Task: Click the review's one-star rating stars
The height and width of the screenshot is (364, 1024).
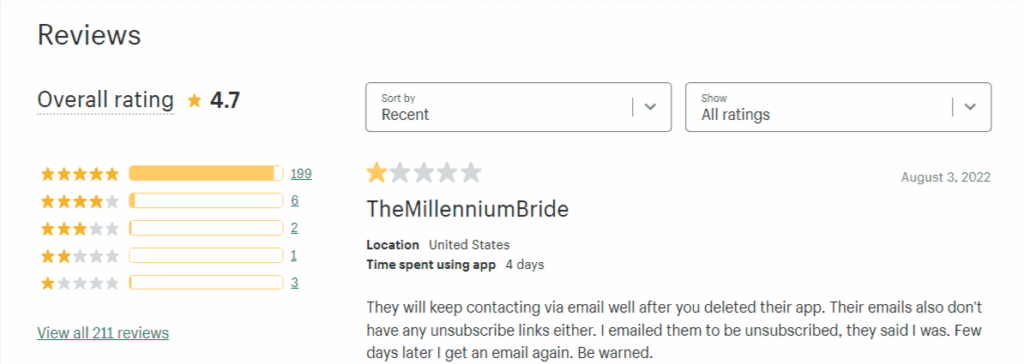Action: pos(423,173)
